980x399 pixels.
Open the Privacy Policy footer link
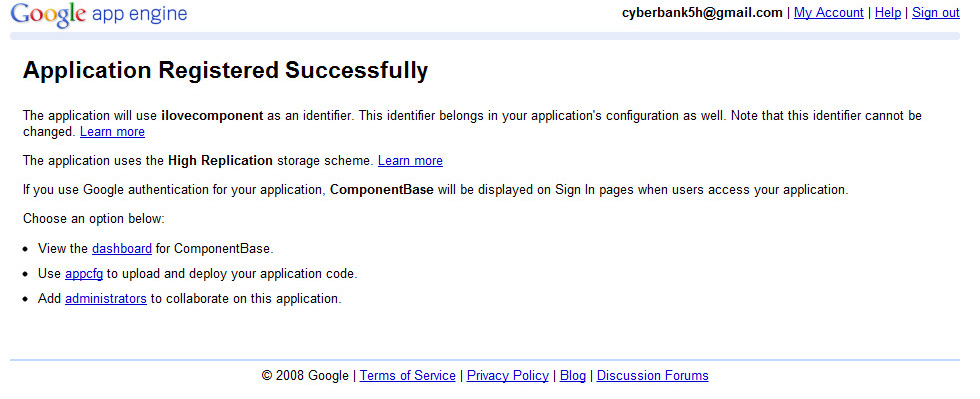tap(508, 375)
